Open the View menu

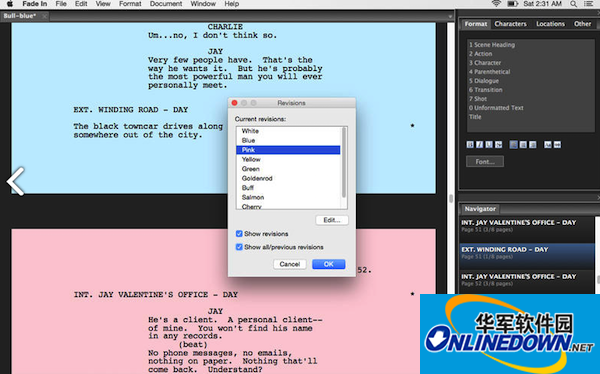click(103, 4)
